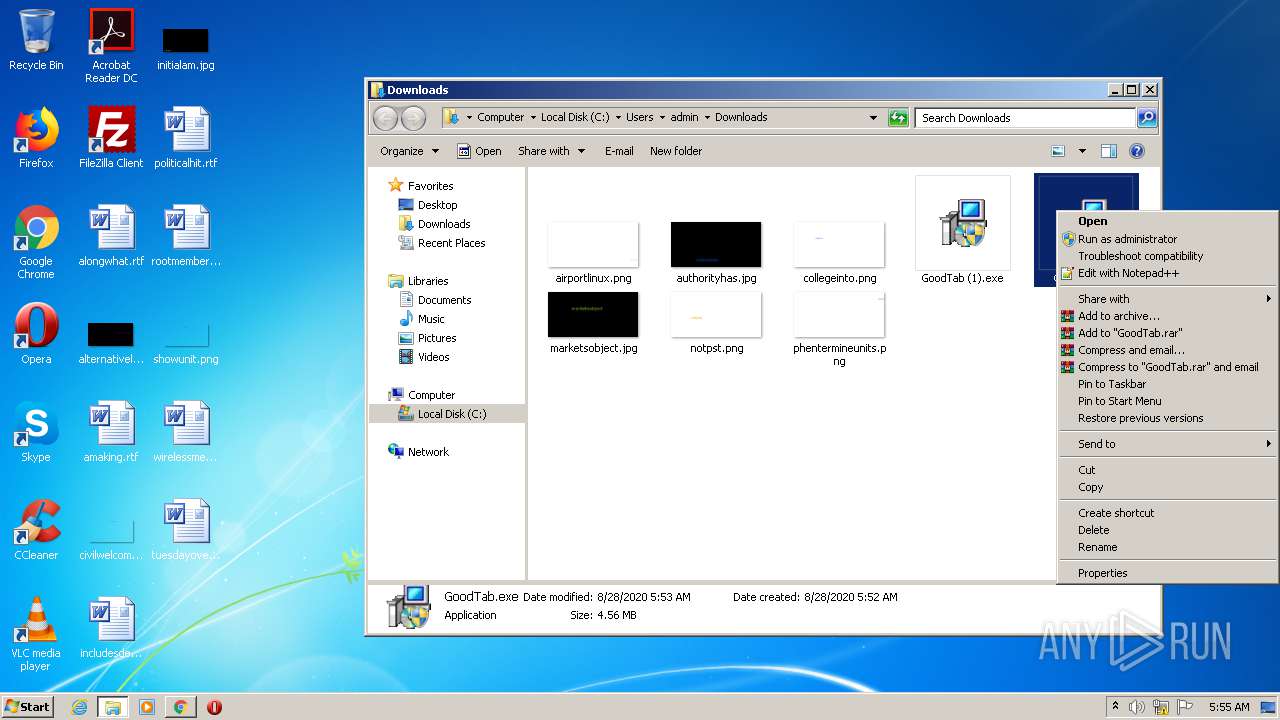Open Properties from context menu

tap(1102, 573)
